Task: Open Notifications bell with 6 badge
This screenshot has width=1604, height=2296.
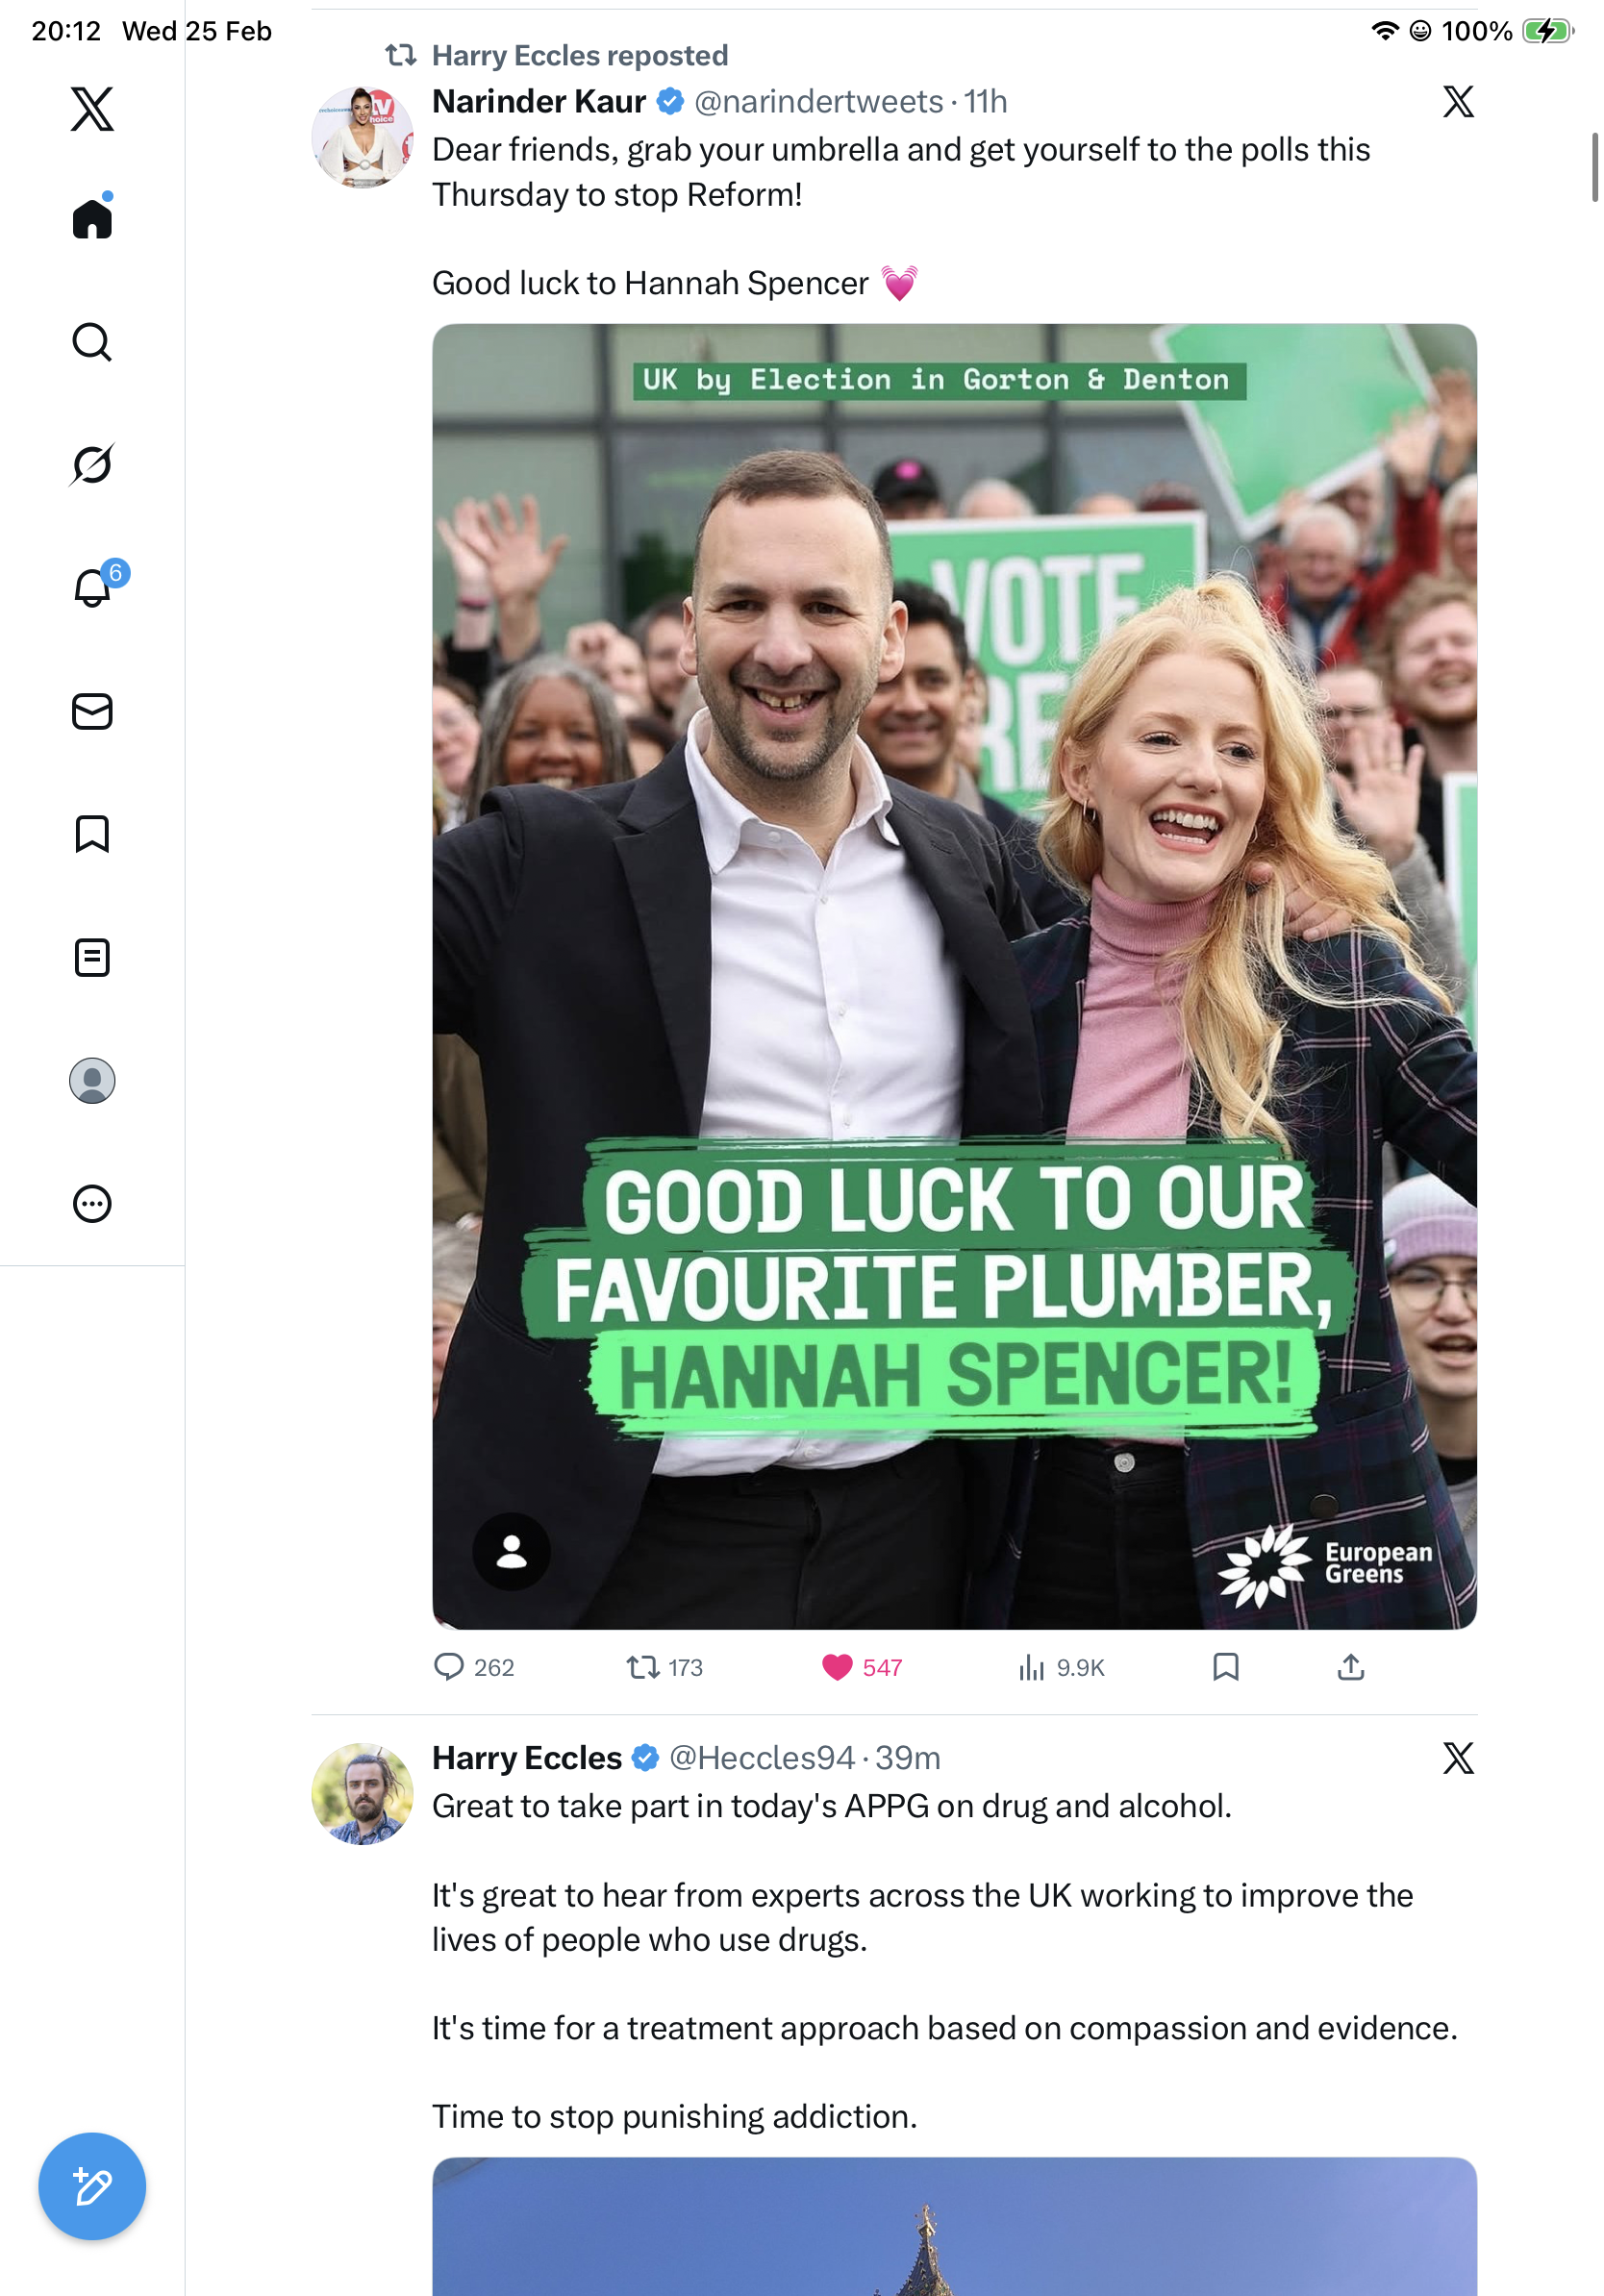Action: click(x=92, y=587)
